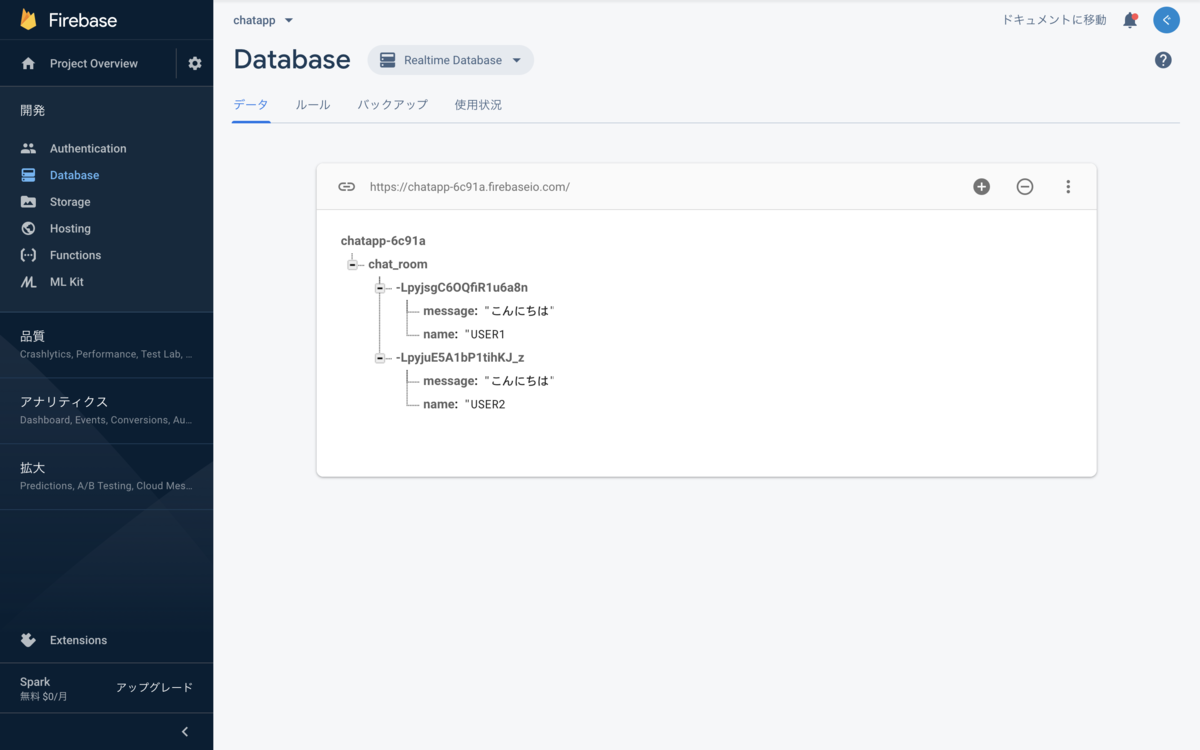Image resolution: width=1200 pixels, height=750 pixels.
Task: Open notifications bell icon
Action: pyautogui.click(x=1130, y=20)
